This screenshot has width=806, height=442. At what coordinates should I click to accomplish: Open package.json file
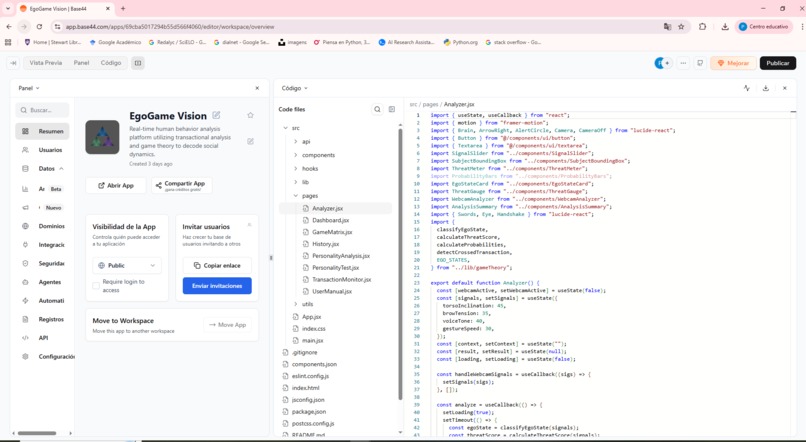pos(308,412)
